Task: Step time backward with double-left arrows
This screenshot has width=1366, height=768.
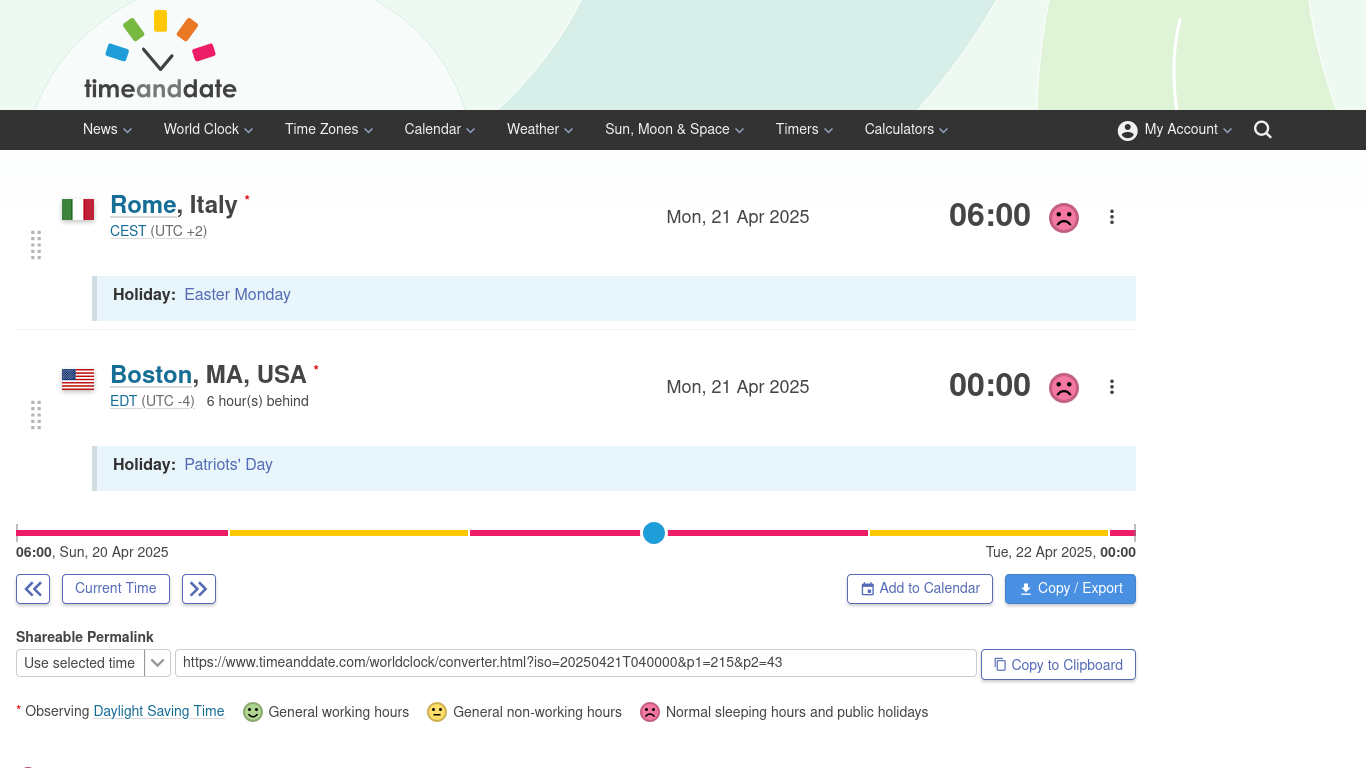Action: 33,589
